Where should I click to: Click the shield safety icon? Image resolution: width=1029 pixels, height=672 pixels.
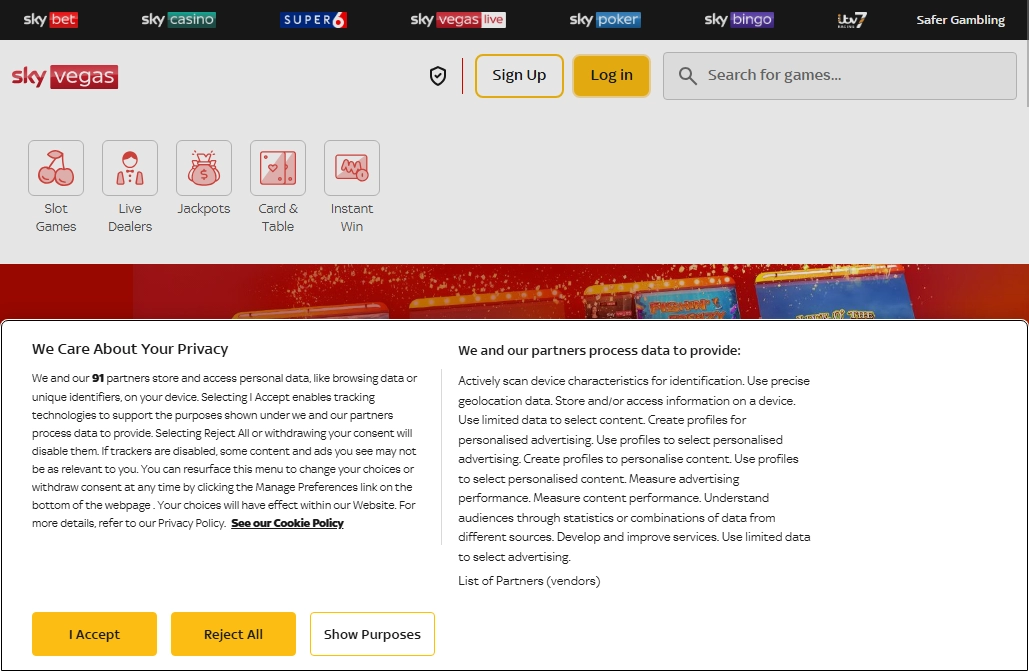click(x=438, y=76)
